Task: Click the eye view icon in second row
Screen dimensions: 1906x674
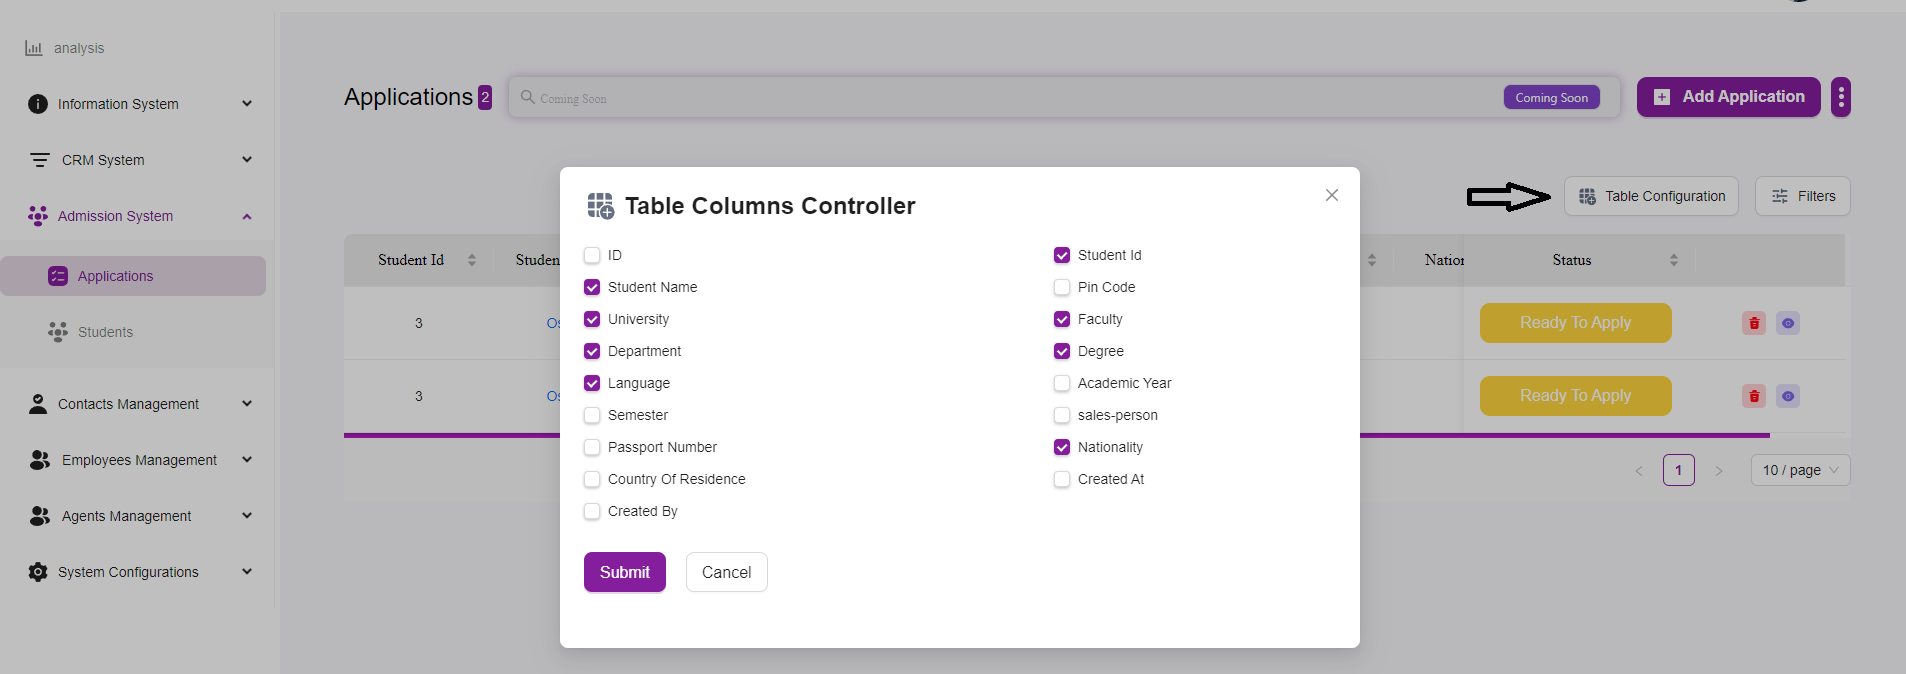Action: coord(1788,396)
